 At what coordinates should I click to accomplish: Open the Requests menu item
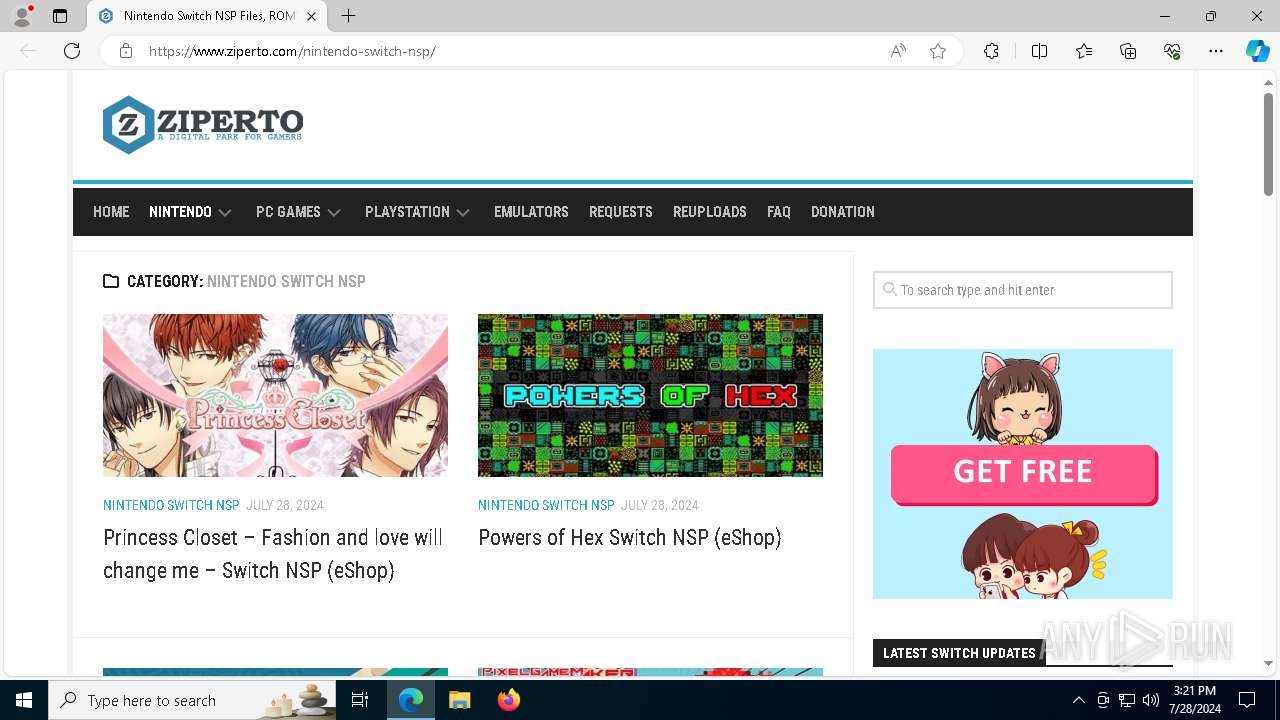click(620, 212)
